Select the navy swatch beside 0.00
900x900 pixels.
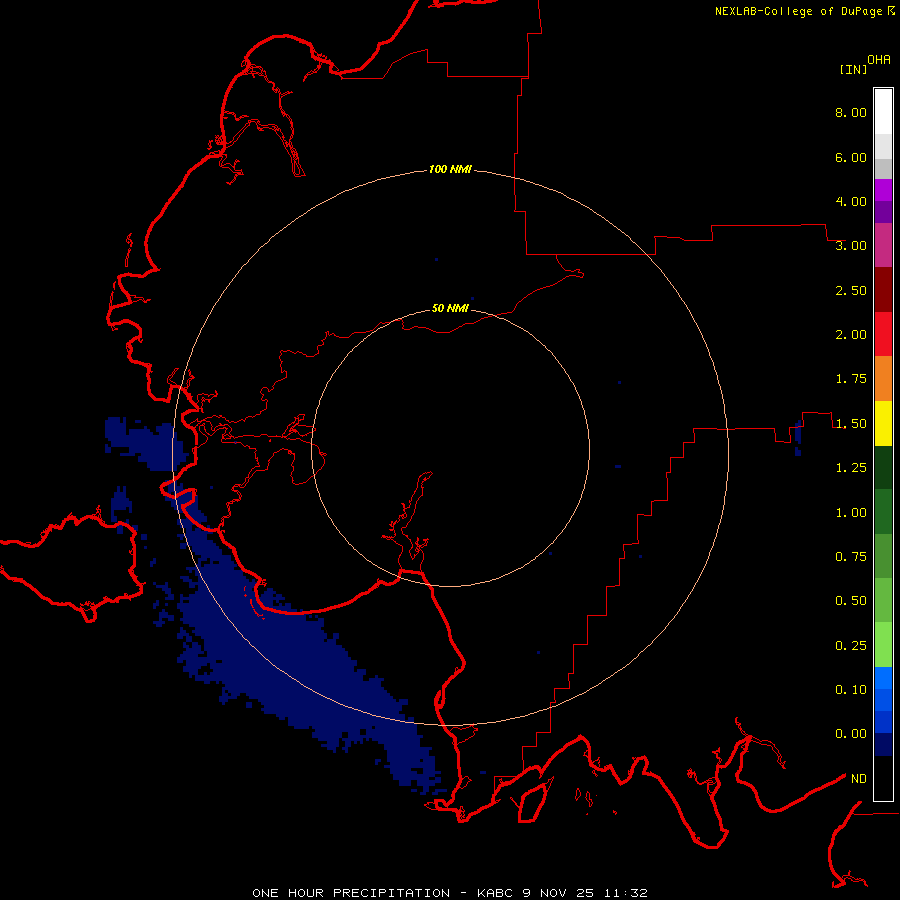(883, 745)
